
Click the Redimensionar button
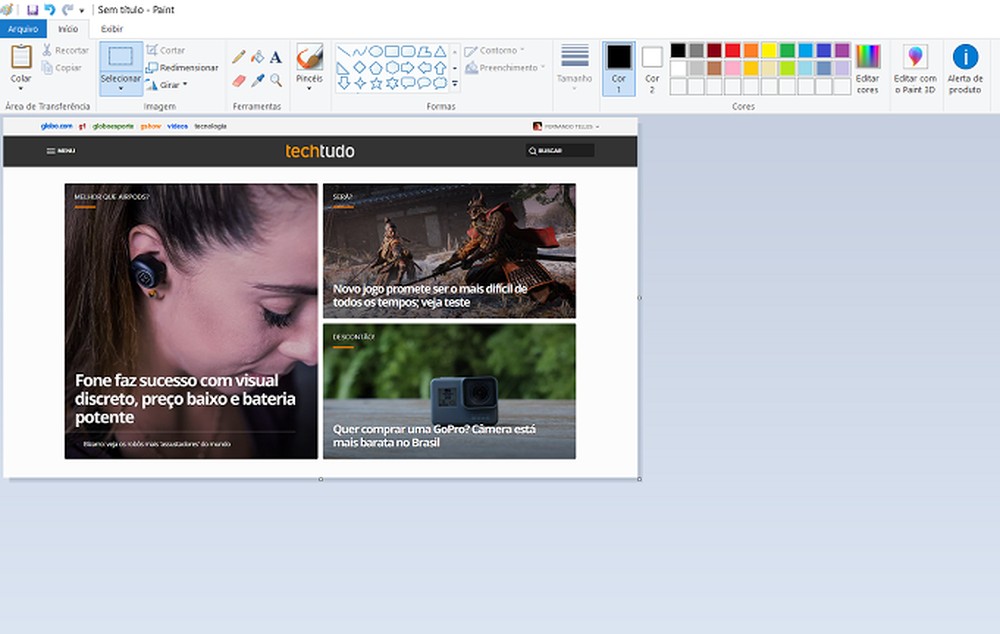(182, 67)
